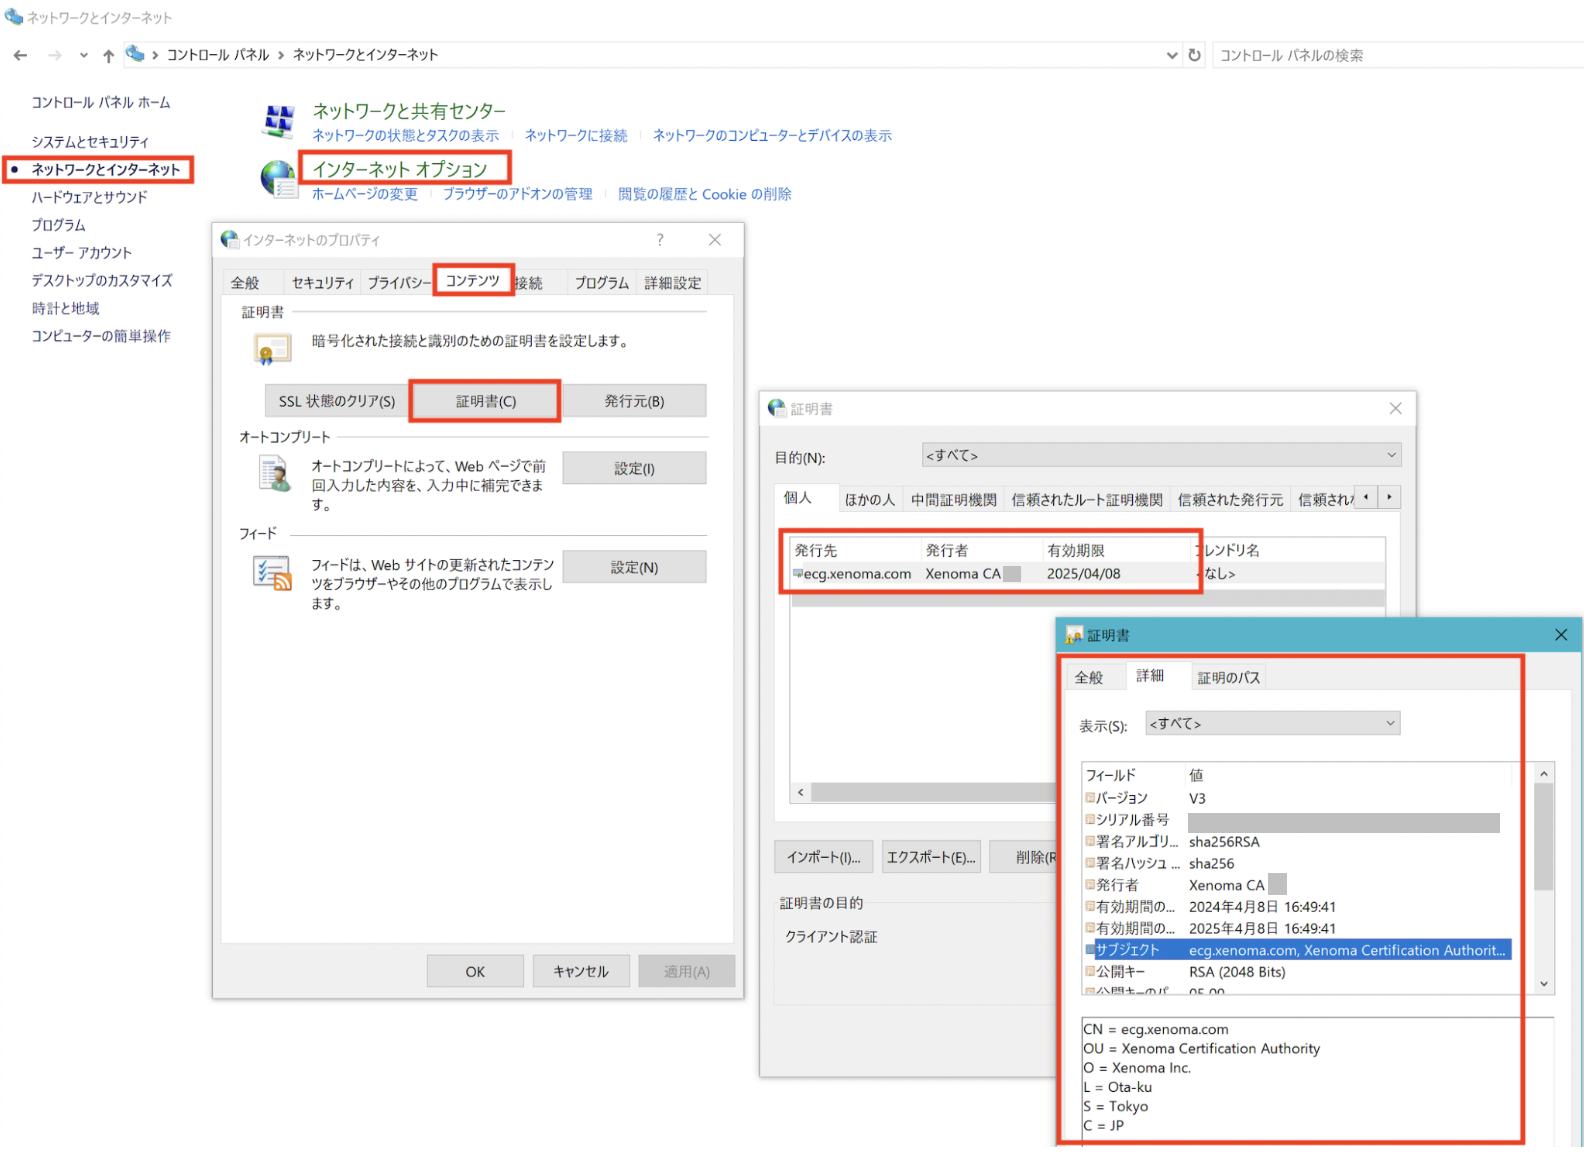Select 公開キー field row
1594x1162 pixels.
(1298, 973)
